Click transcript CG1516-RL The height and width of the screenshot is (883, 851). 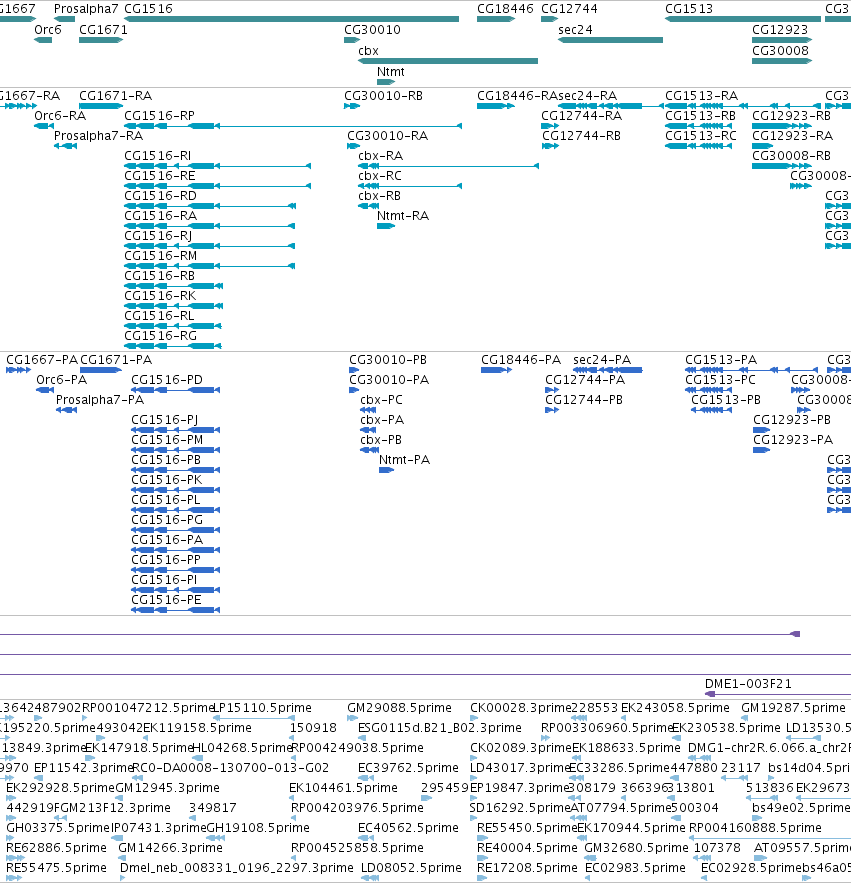click(x=173, y=326)
